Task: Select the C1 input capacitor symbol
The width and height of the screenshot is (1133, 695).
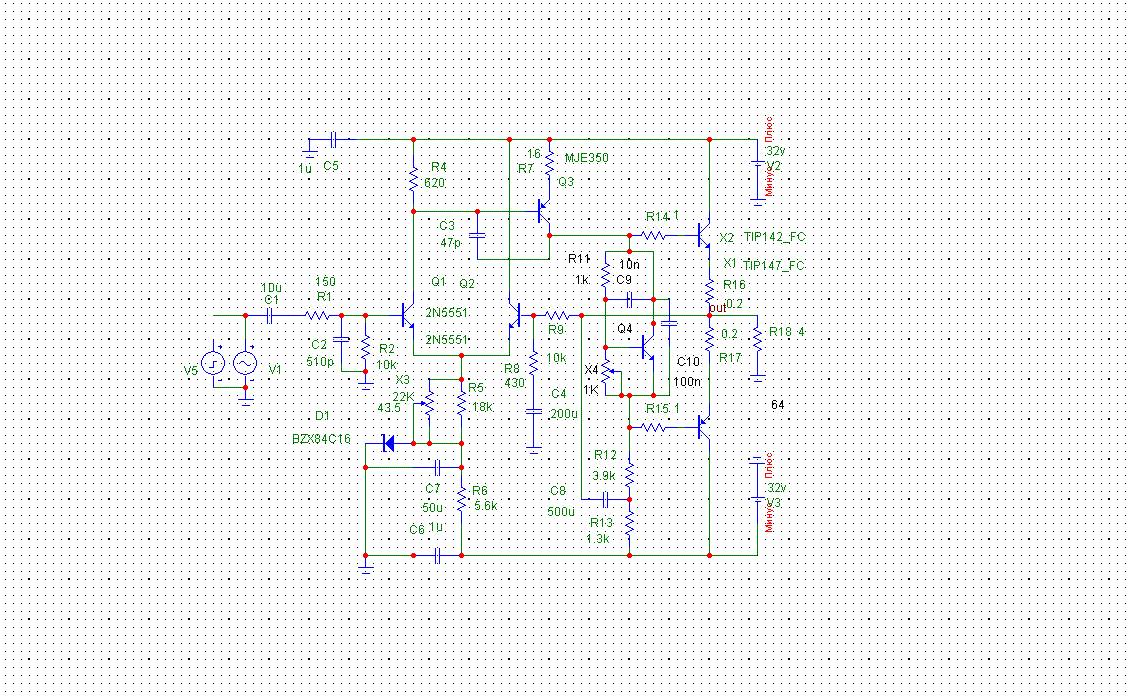Action: [271, 315]
